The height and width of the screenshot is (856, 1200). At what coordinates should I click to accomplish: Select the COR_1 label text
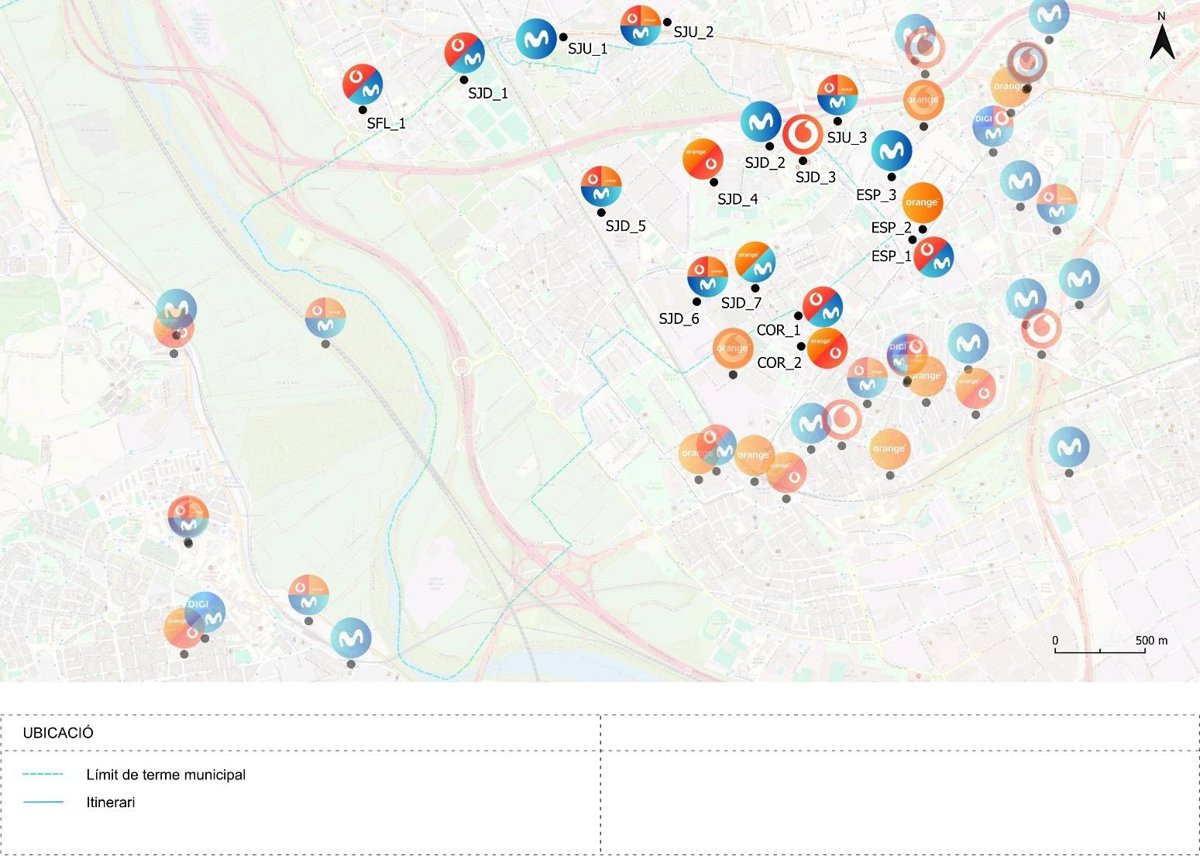point(779,331)
